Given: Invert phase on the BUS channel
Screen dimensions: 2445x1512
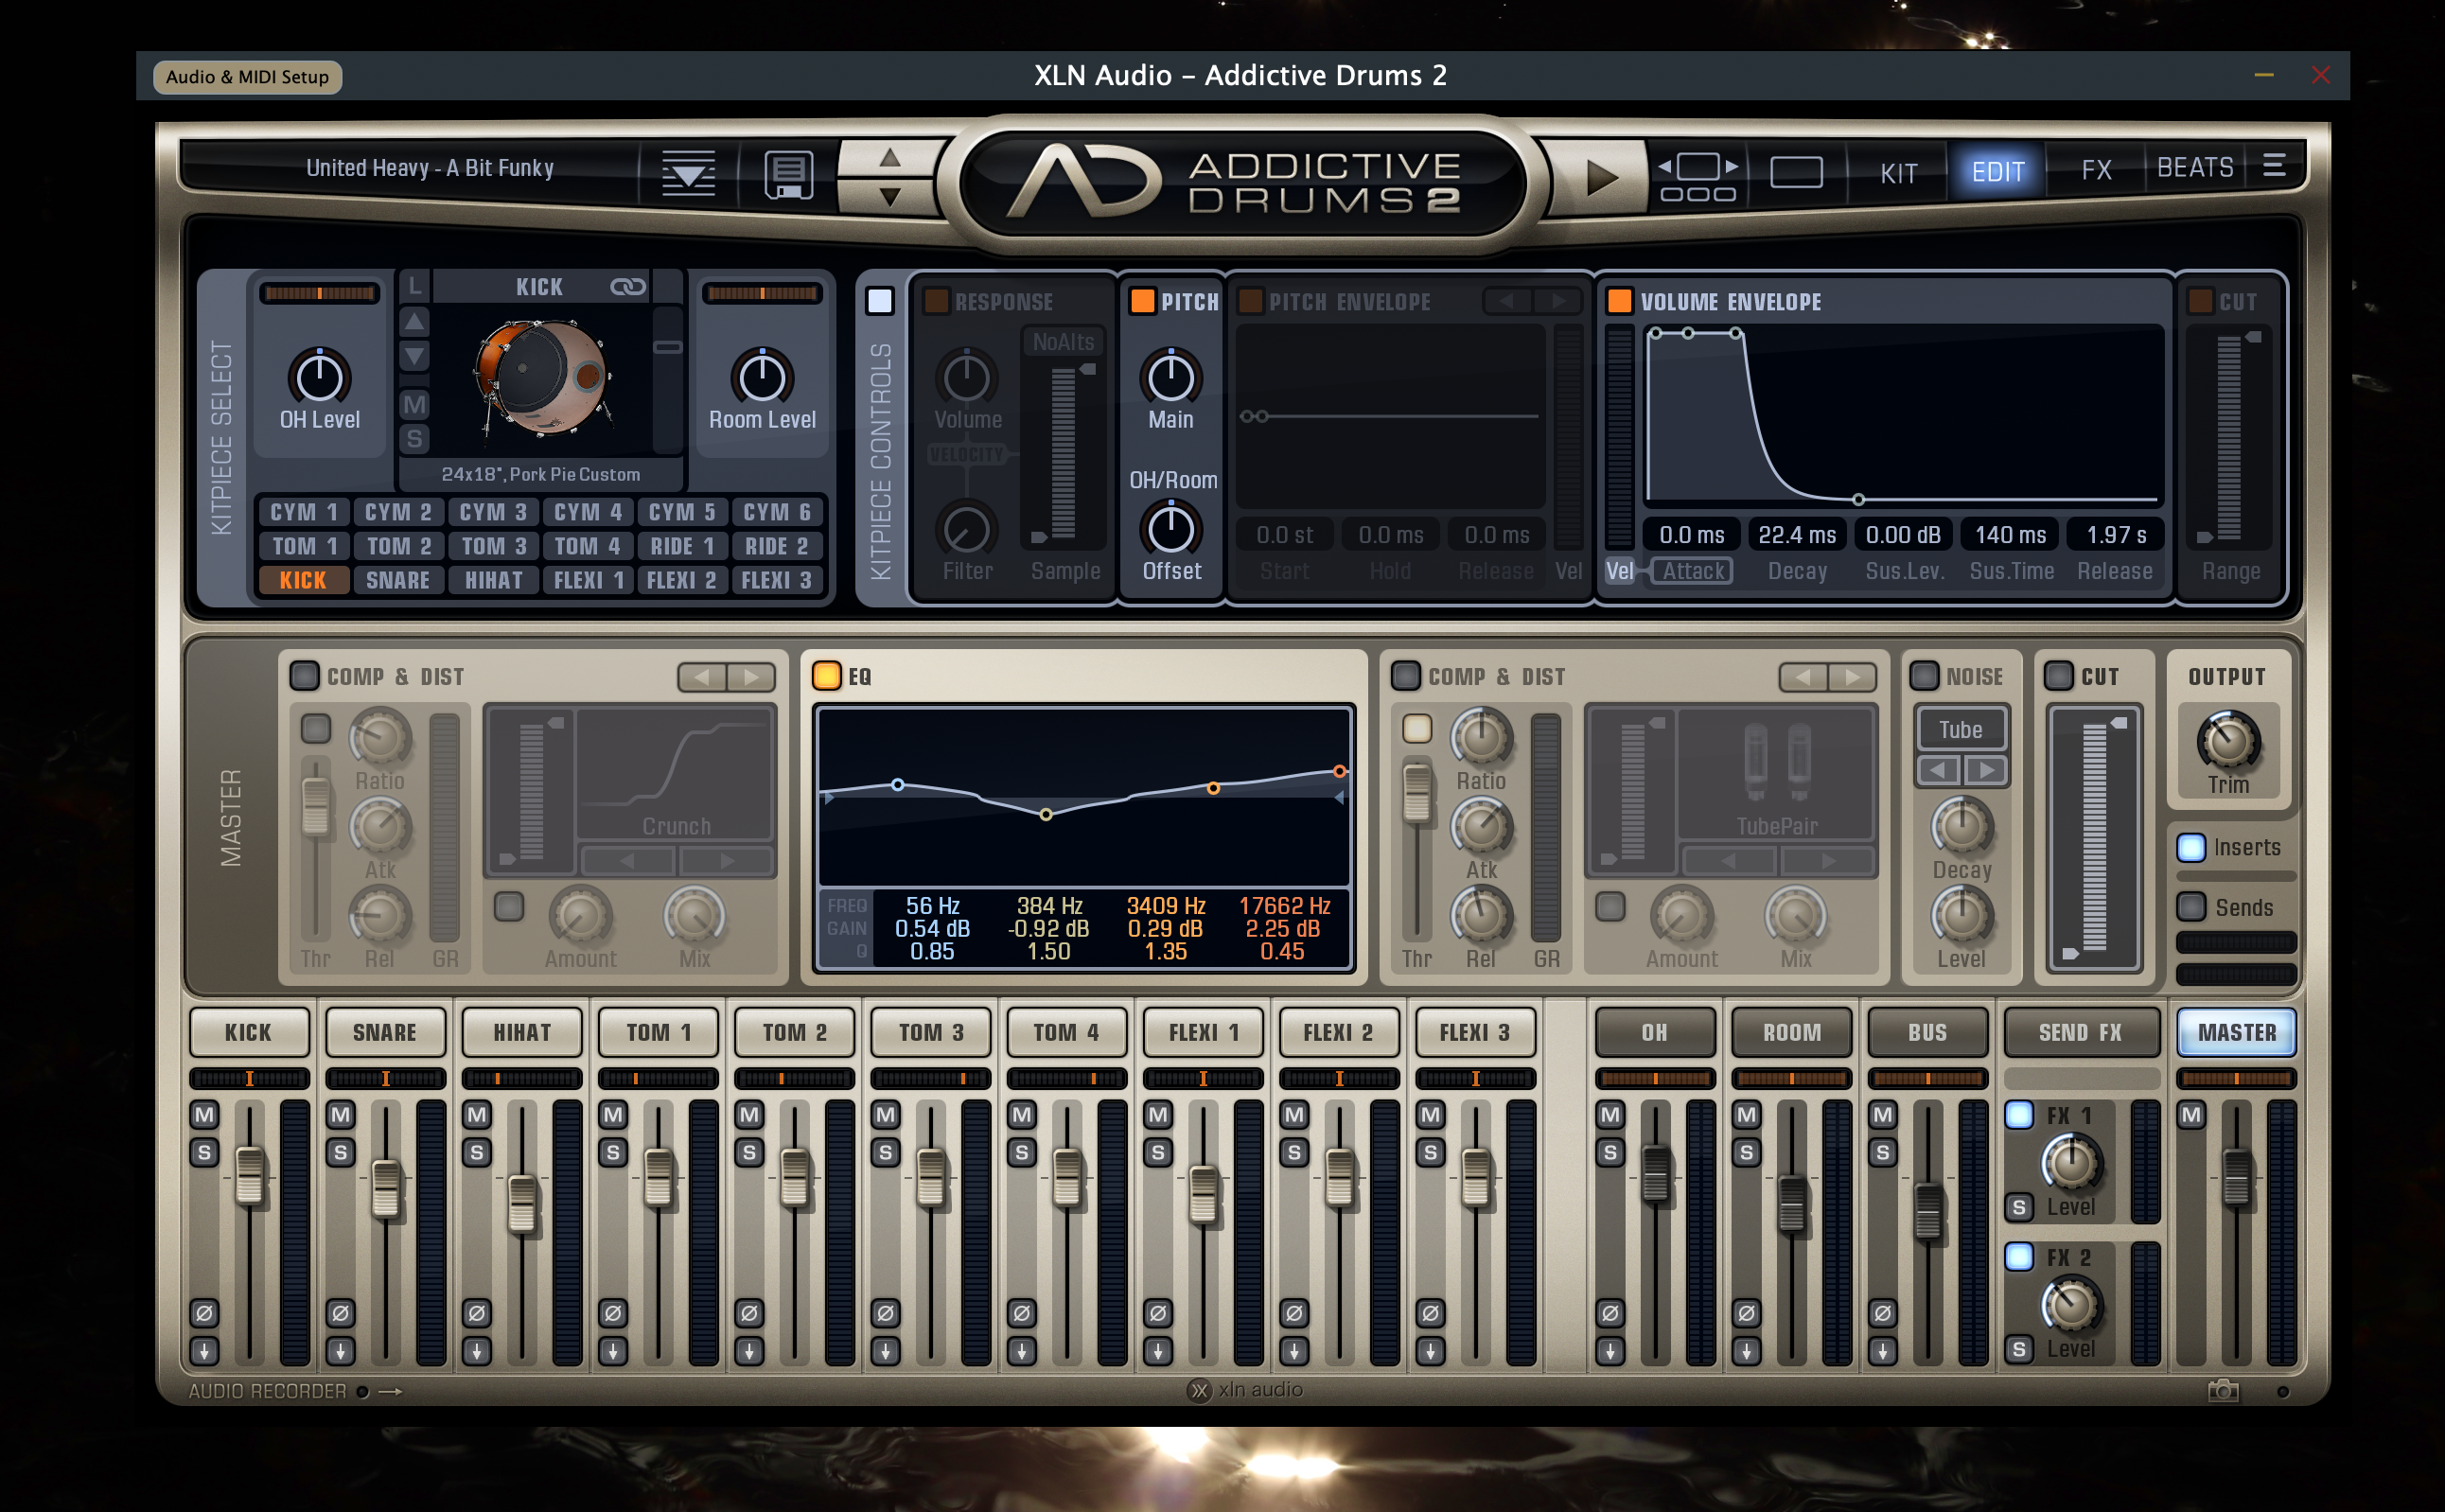Looking at the screenshot, I should tap(1881, 1312).
